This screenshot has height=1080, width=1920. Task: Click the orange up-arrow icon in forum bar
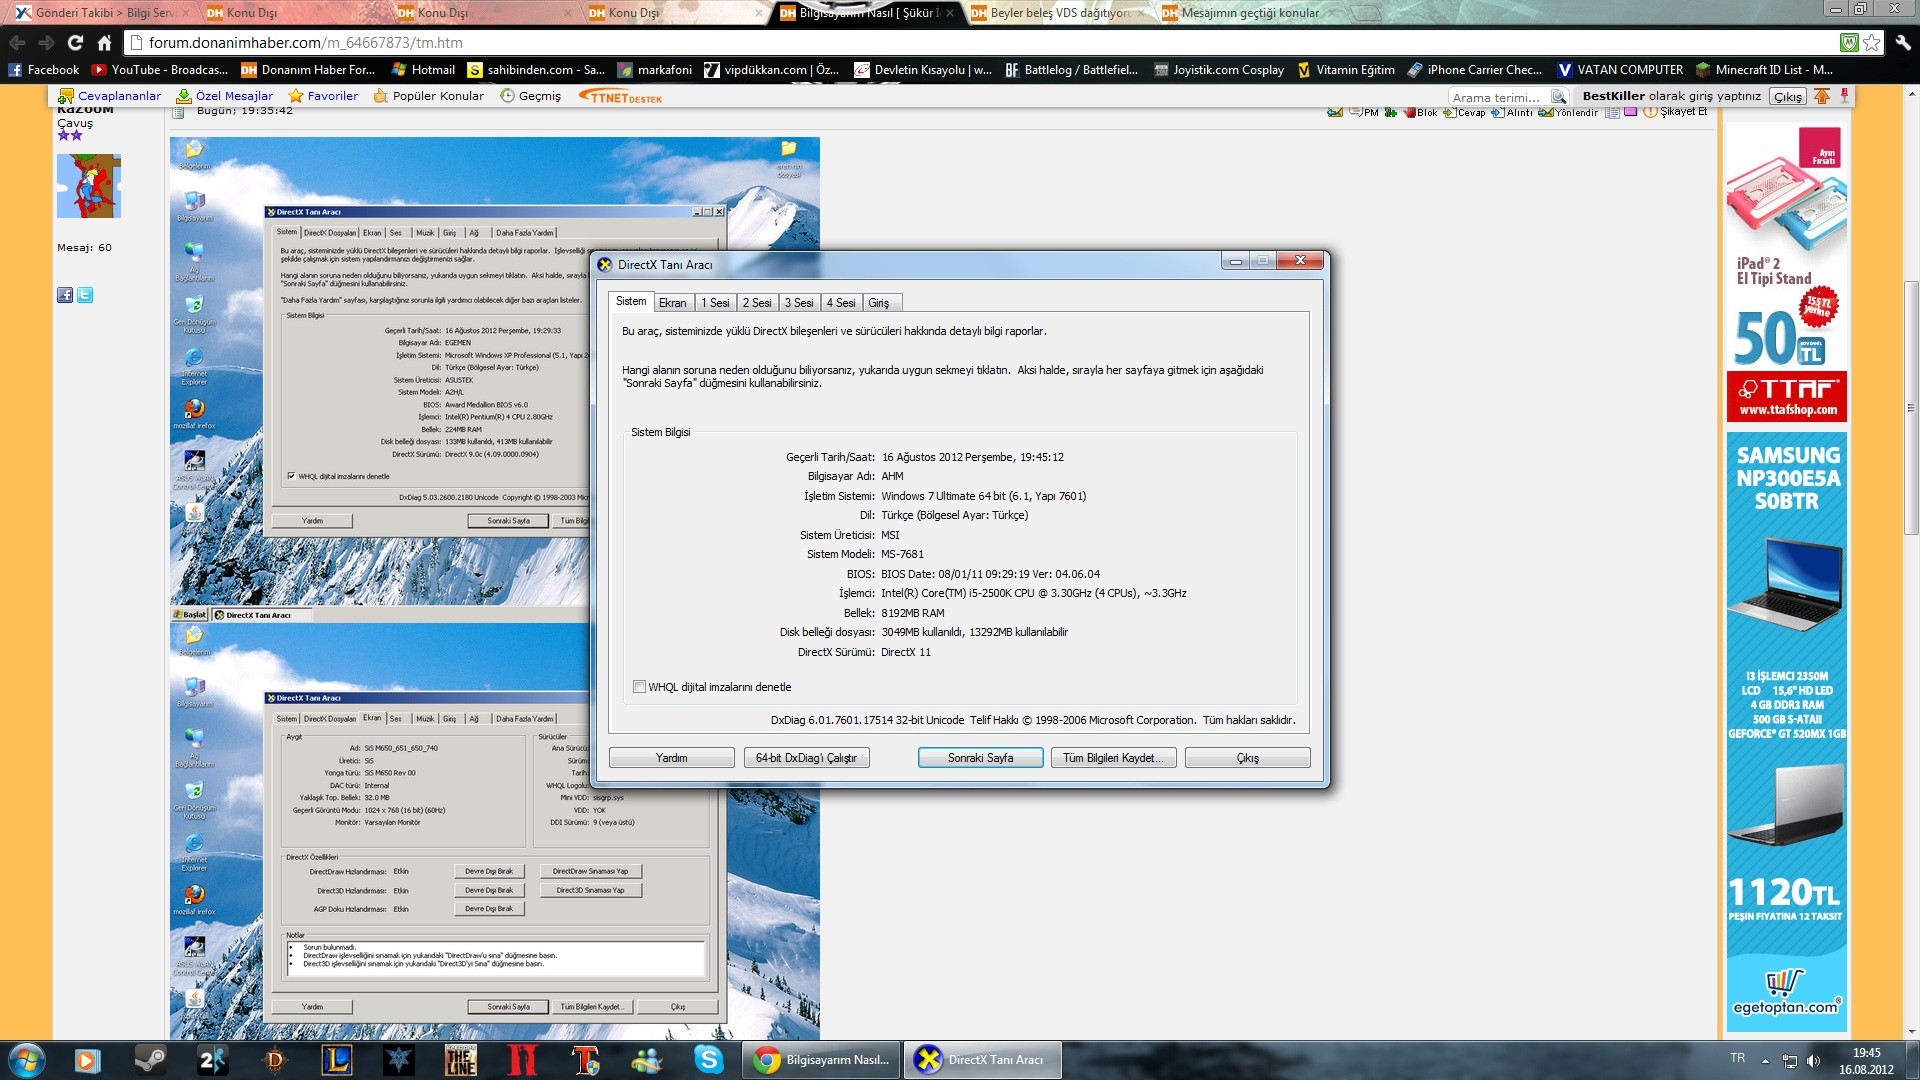pyautogui.click(x=1822, y=96)
